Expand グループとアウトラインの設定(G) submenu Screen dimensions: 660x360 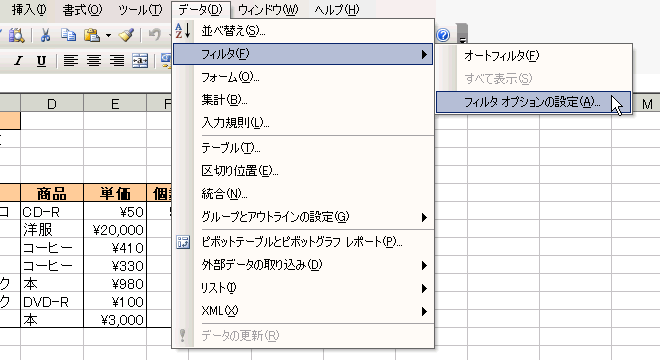point(303,217)
